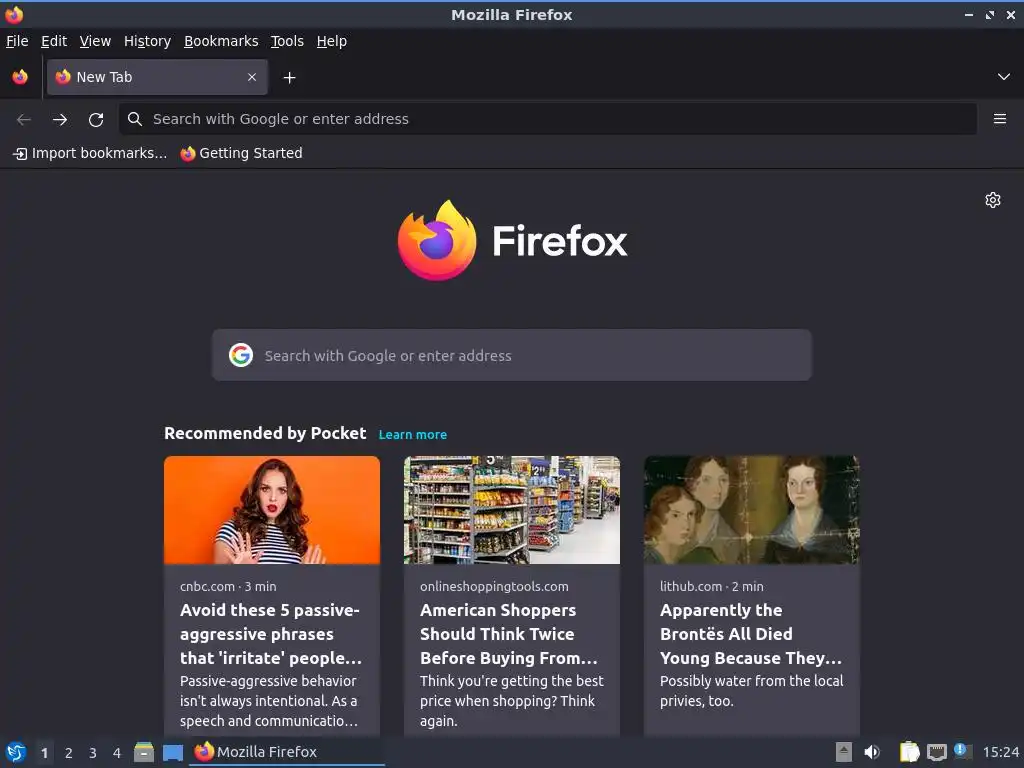
Task: Open the View menu
Action: coord(95,41)
